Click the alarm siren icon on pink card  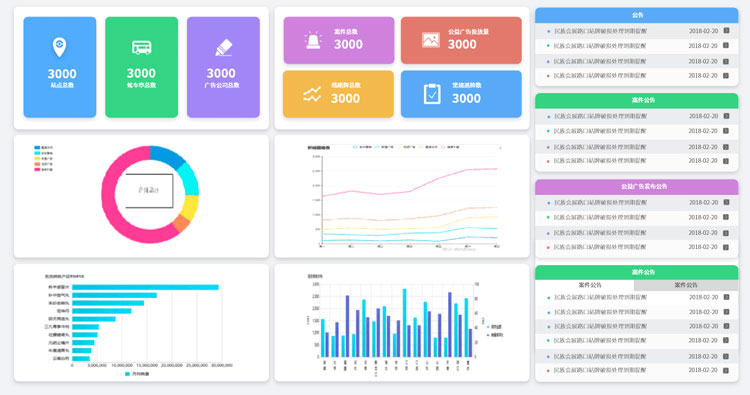(x=313, y=41)
